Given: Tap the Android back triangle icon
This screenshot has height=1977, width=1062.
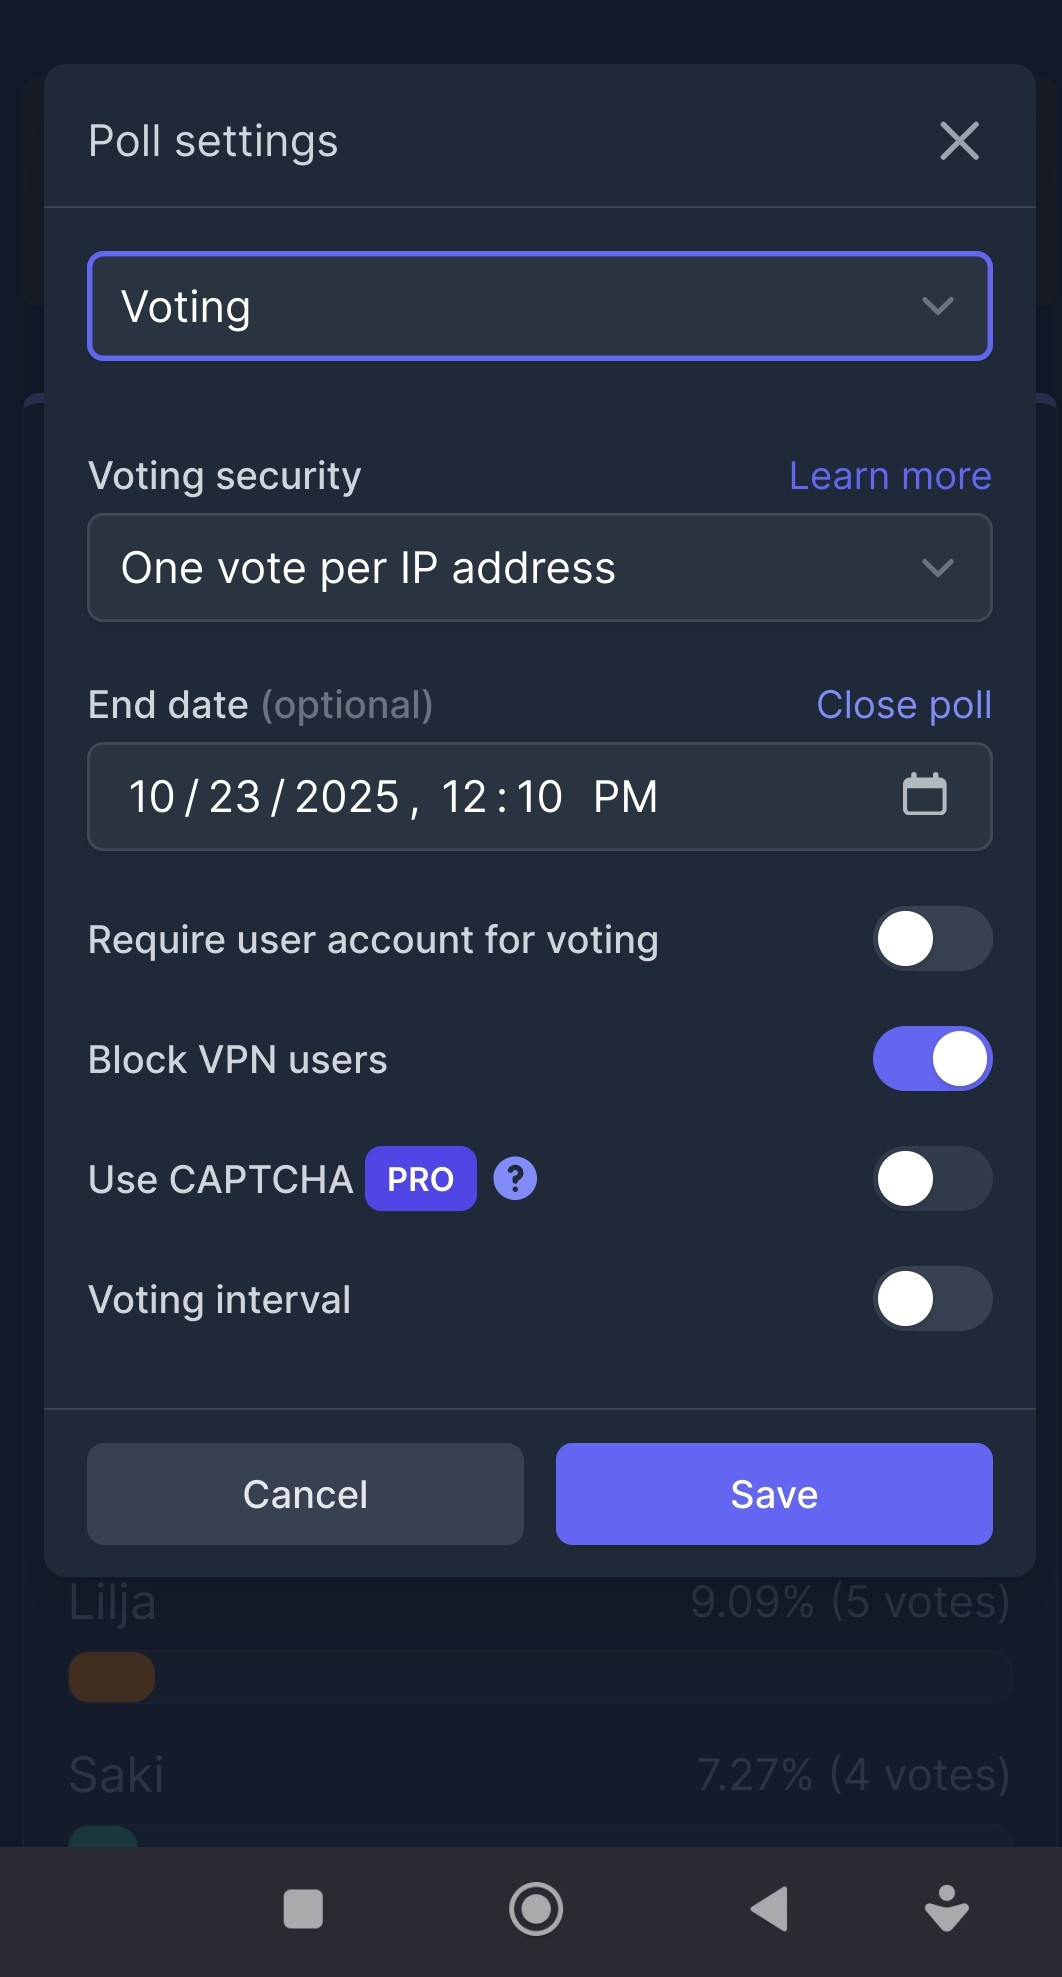Looking at the screenshot, I should click(x=770, y=1908).
